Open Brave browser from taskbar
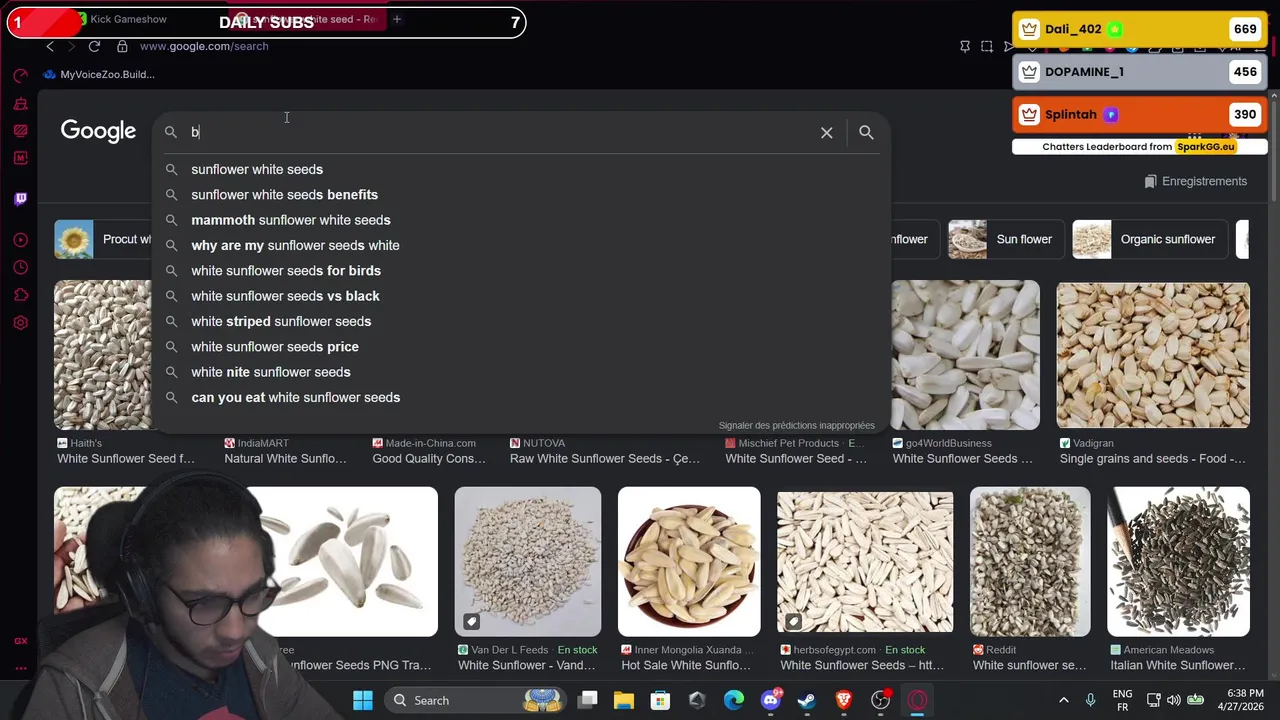 (844, 700)
